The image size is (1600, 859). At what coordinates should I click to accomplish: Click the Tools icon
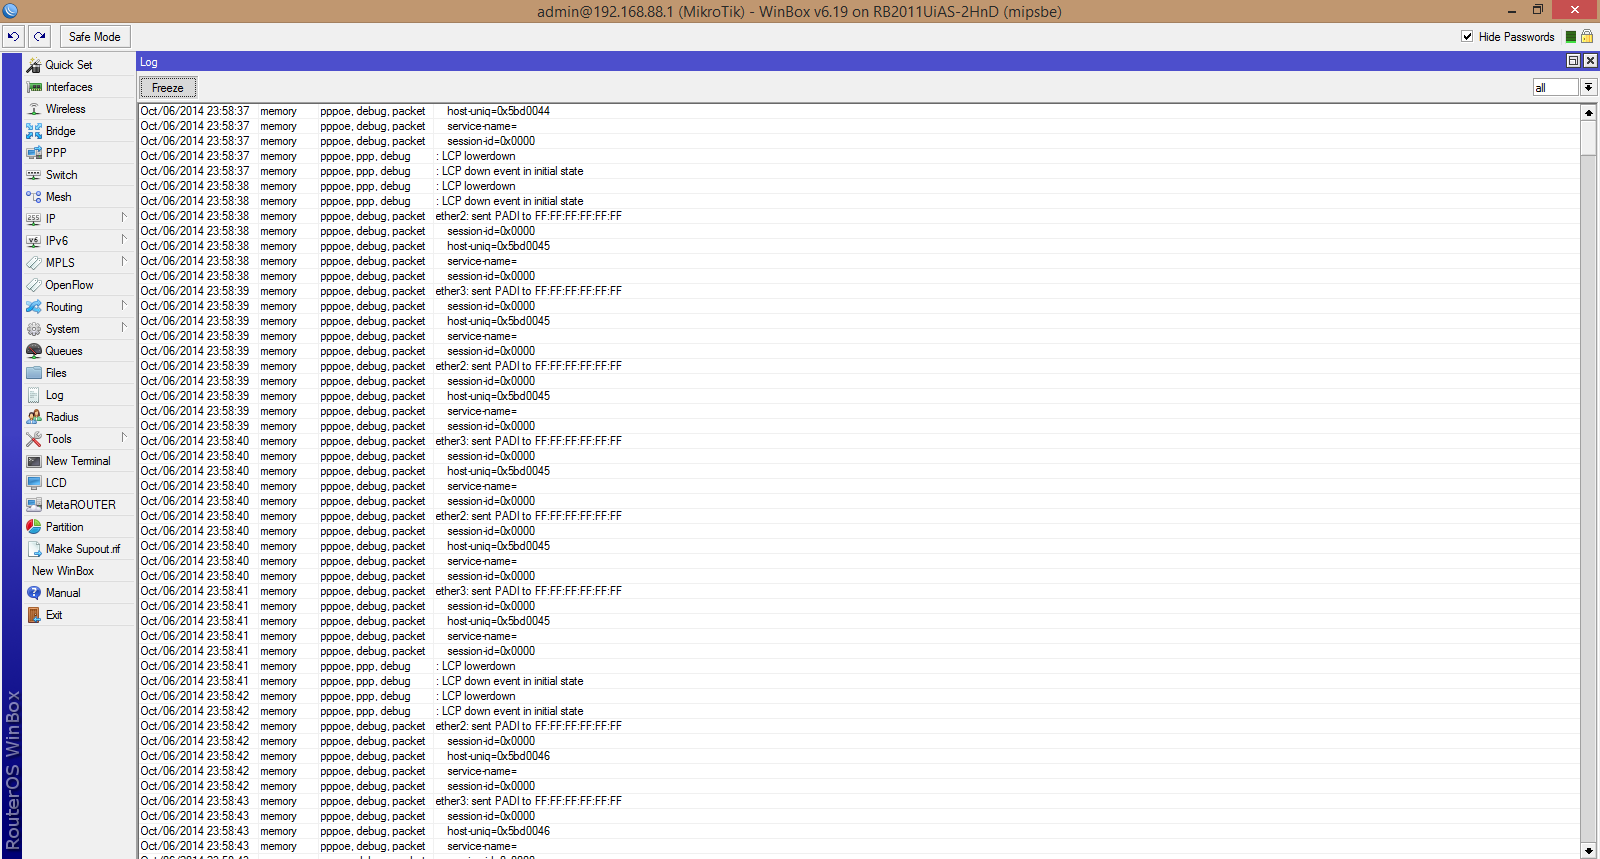click(34, 439)
